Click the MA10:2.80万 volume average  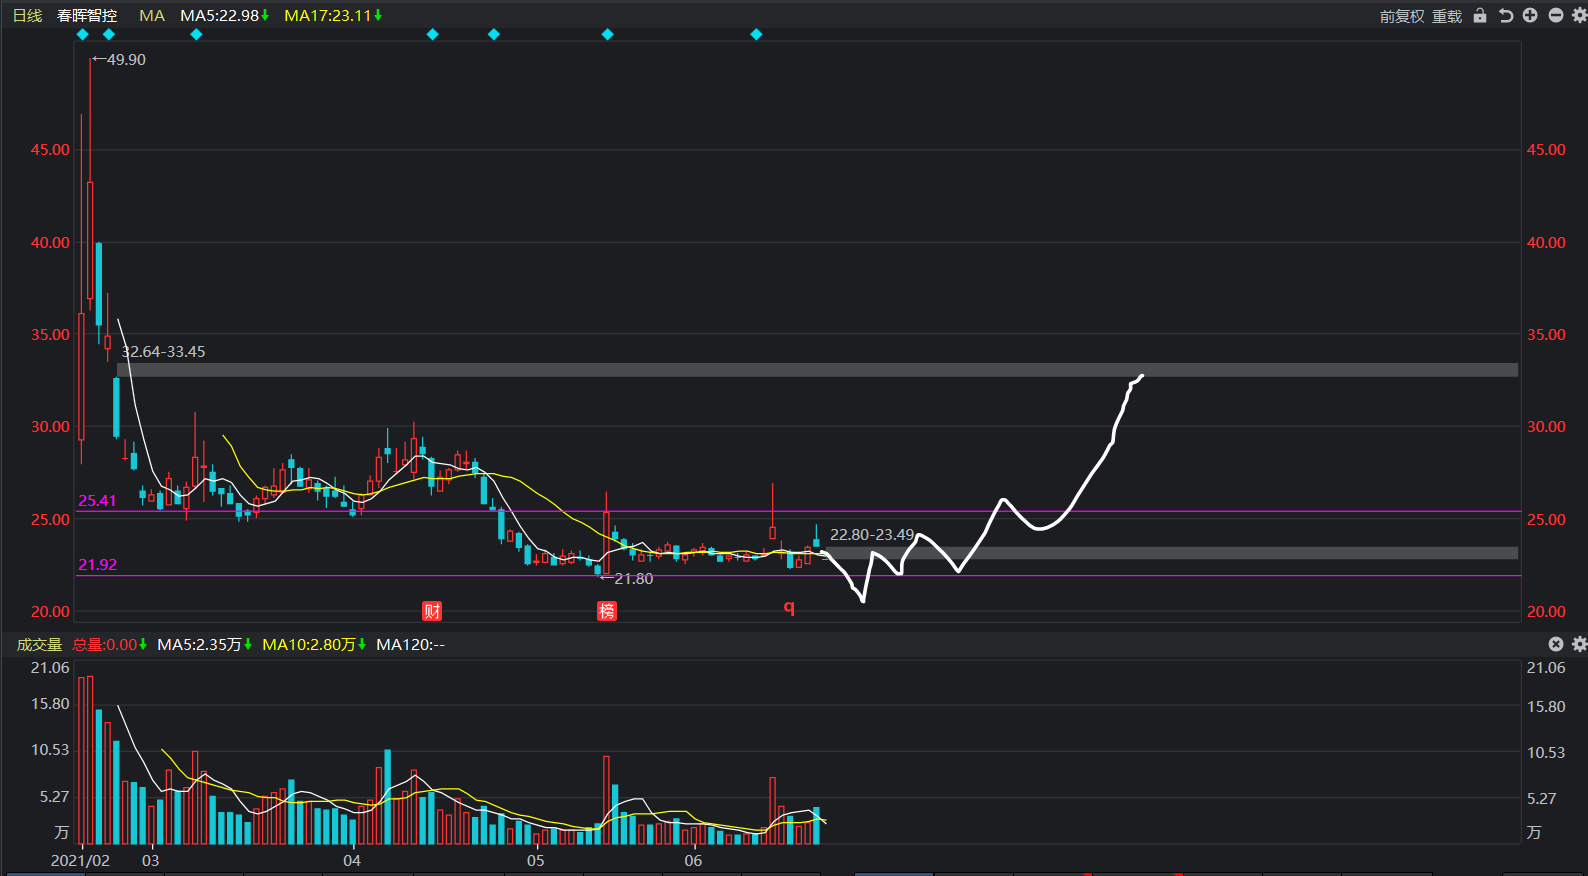pyautogui.click(x=314, y=644)
